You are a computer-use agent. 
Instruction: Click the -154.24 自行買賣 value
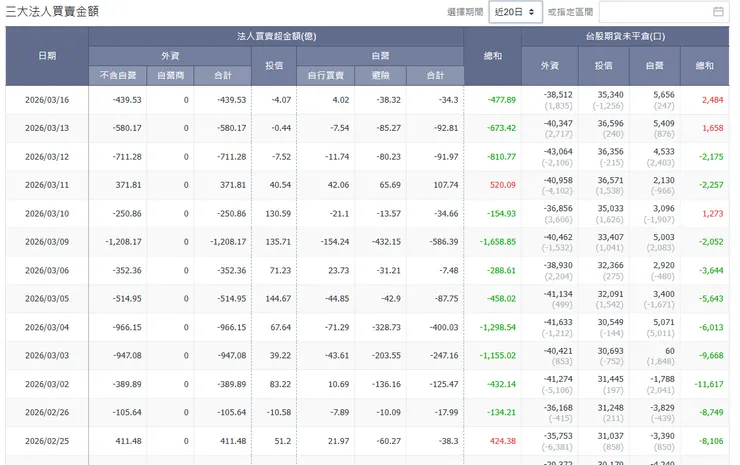pyautogui.click(x=335, y=242)
